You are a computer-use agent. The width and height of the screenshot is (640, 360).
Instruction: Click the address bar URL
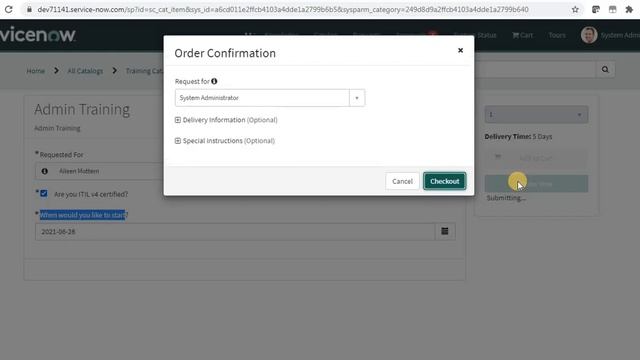(283, 9)
